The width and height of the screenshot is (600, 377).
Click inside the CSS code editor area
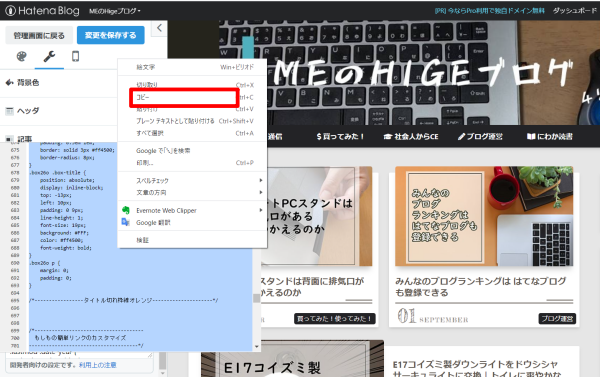pyautogui.click(x=141, y=299)
